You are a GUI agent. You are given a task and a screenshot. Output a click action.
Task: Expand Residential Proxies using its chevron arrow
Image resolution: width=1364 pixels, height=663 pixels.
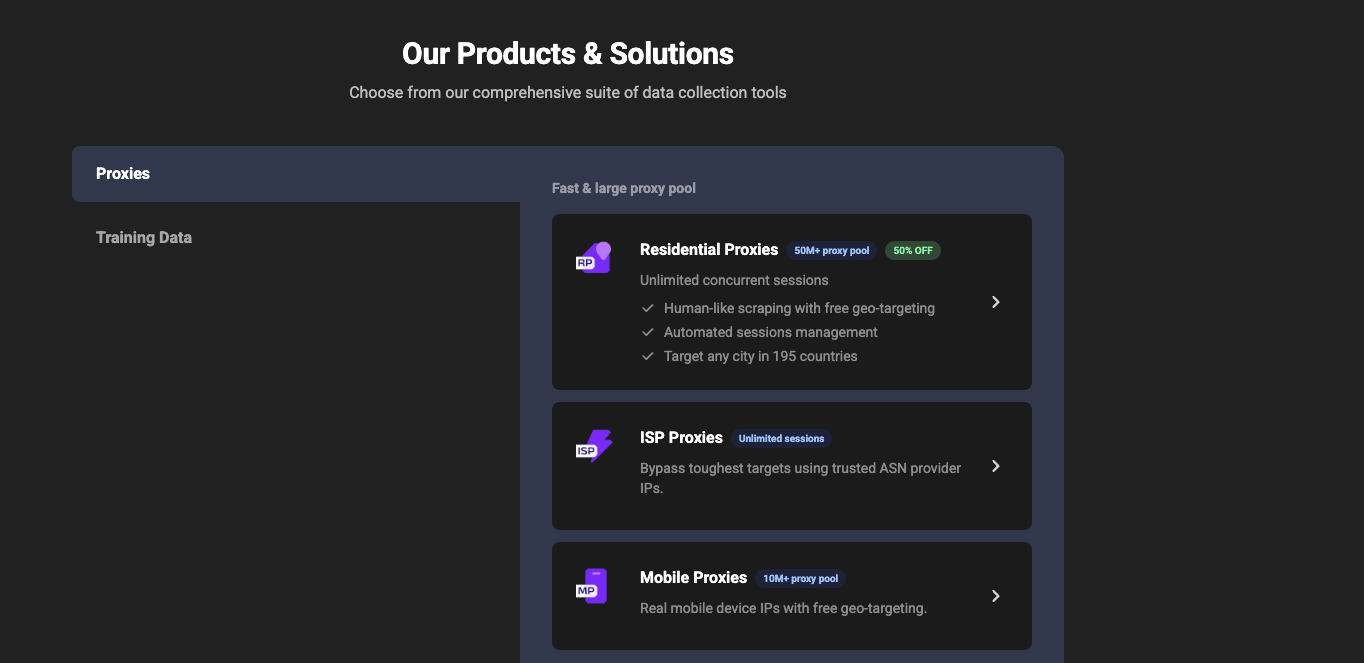(995, 302)
